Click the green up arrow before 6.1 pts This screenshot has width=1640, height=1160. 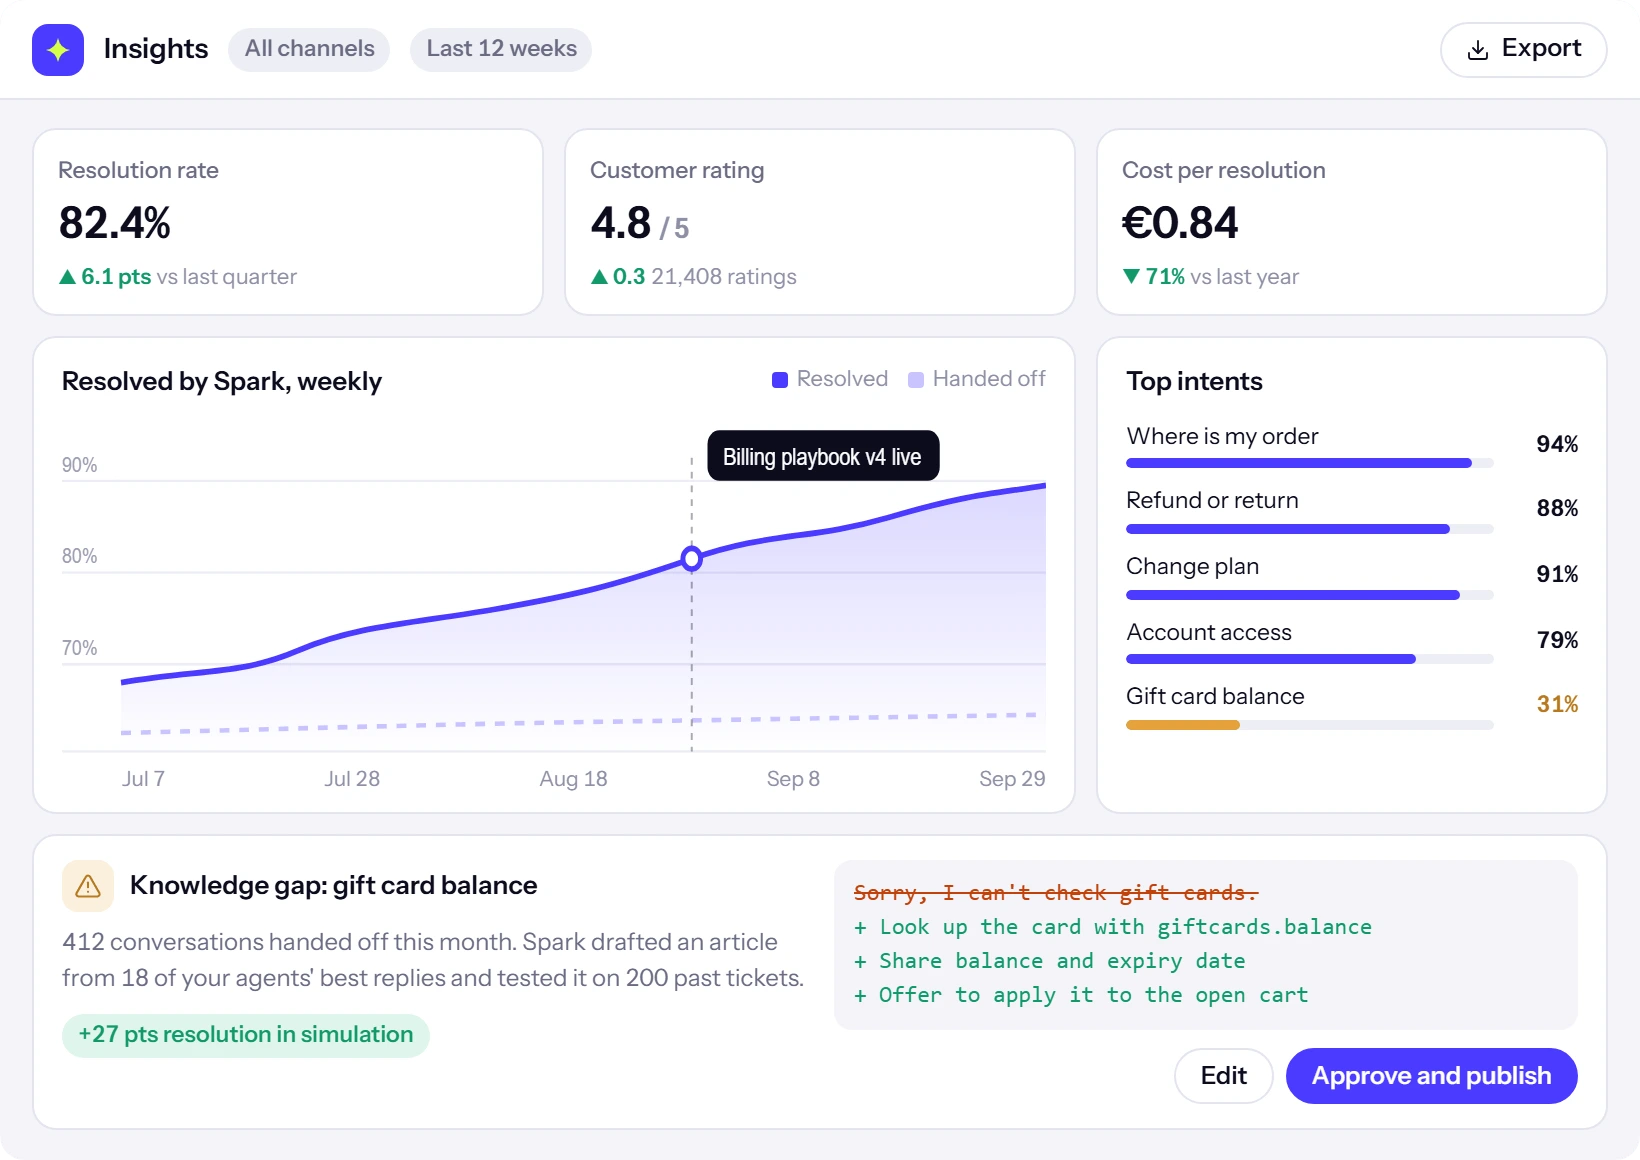[67, 277]
